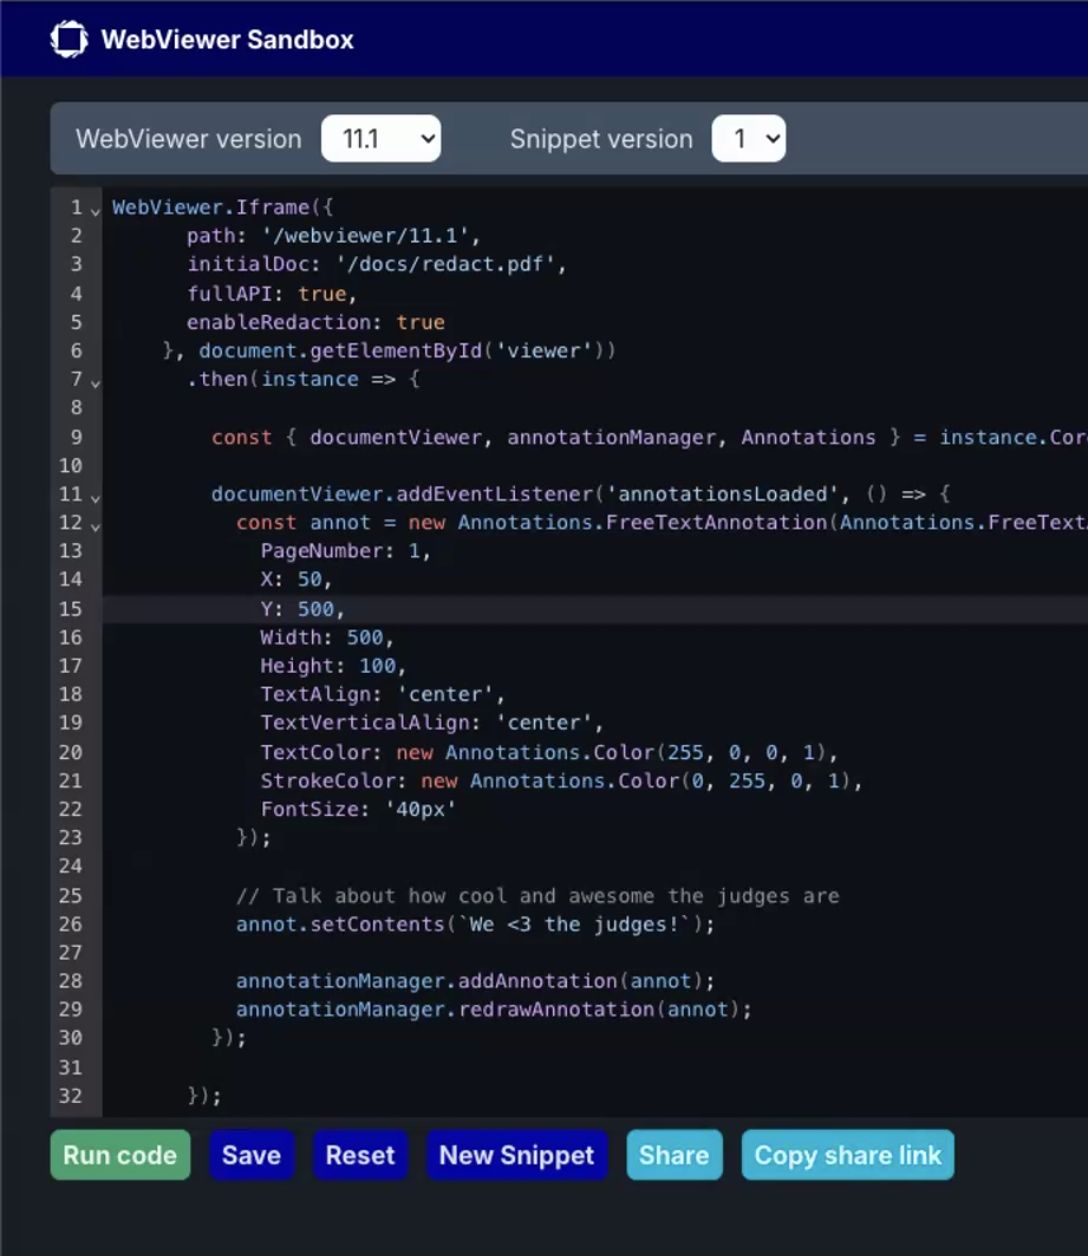1088x1256 pixels.
Task: Click annotationManager.redrawAnnotation(annot) line
Action: tap(494, 1010)
